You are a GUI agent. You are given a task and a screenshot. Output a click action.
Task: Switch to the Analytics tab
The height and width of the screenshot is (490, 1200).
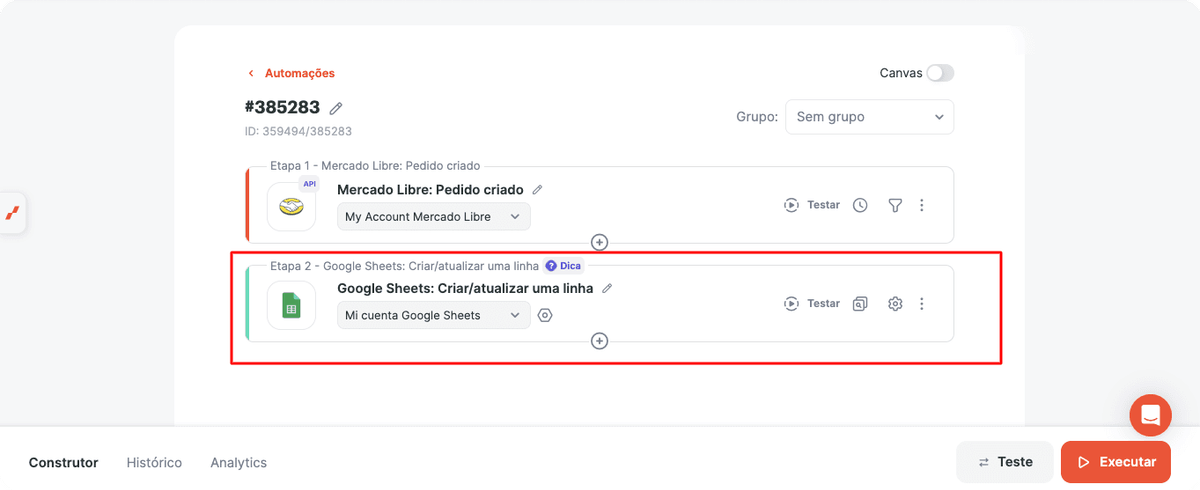tap(238, 462)
